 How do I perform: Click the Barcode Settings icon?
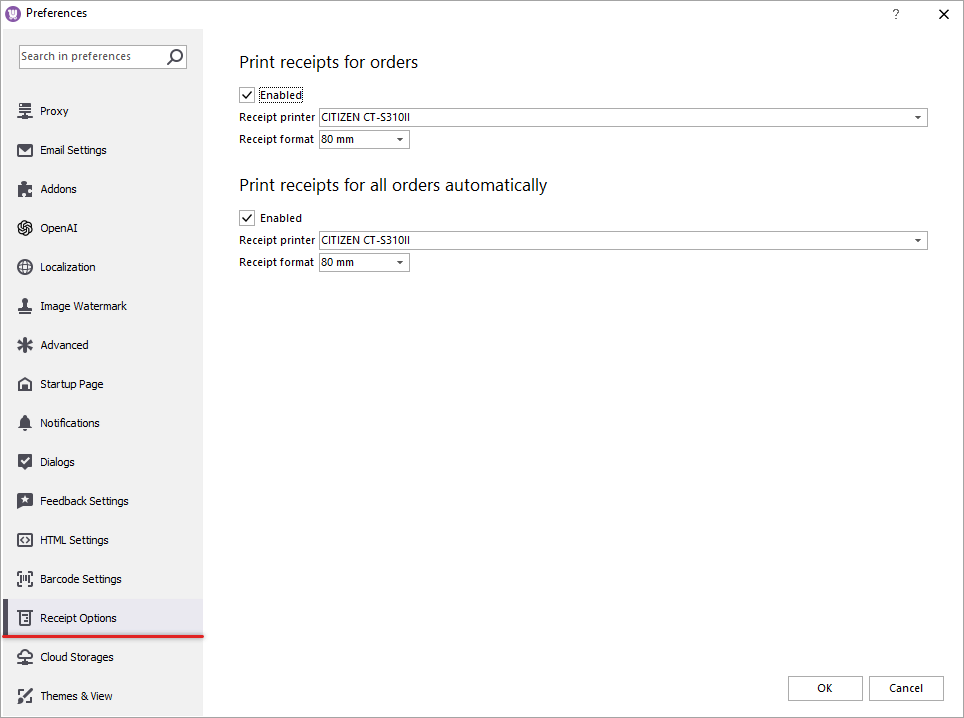point(25,579)
